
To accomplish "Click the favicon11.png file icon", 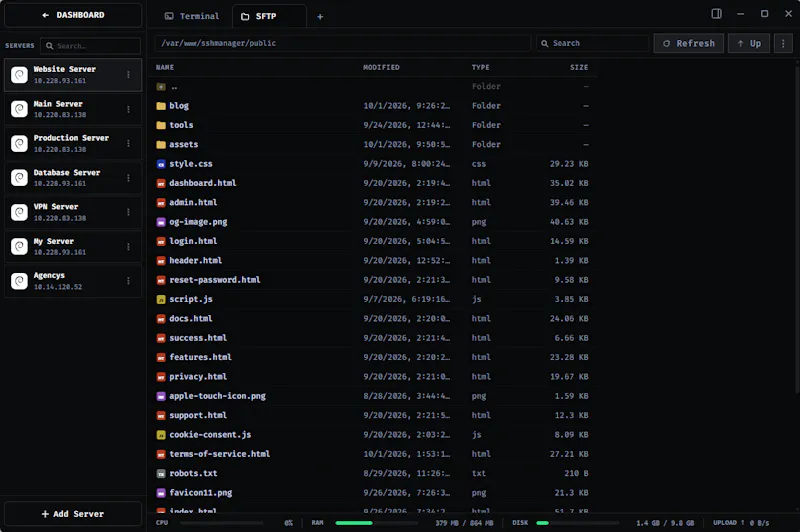I will coord(161,493).
